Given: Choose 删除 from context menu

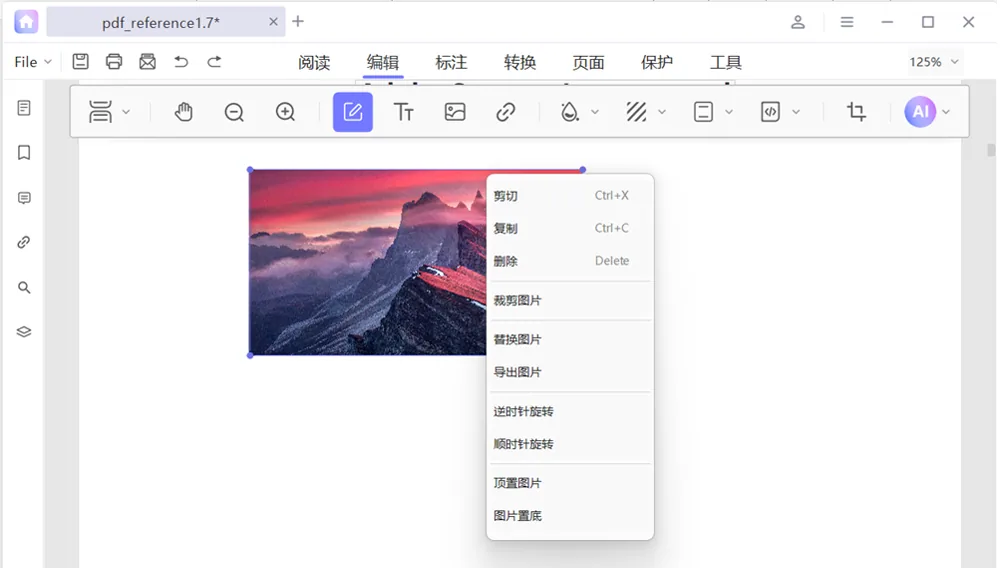Looking at the screenshot, I should pos(570,261).
